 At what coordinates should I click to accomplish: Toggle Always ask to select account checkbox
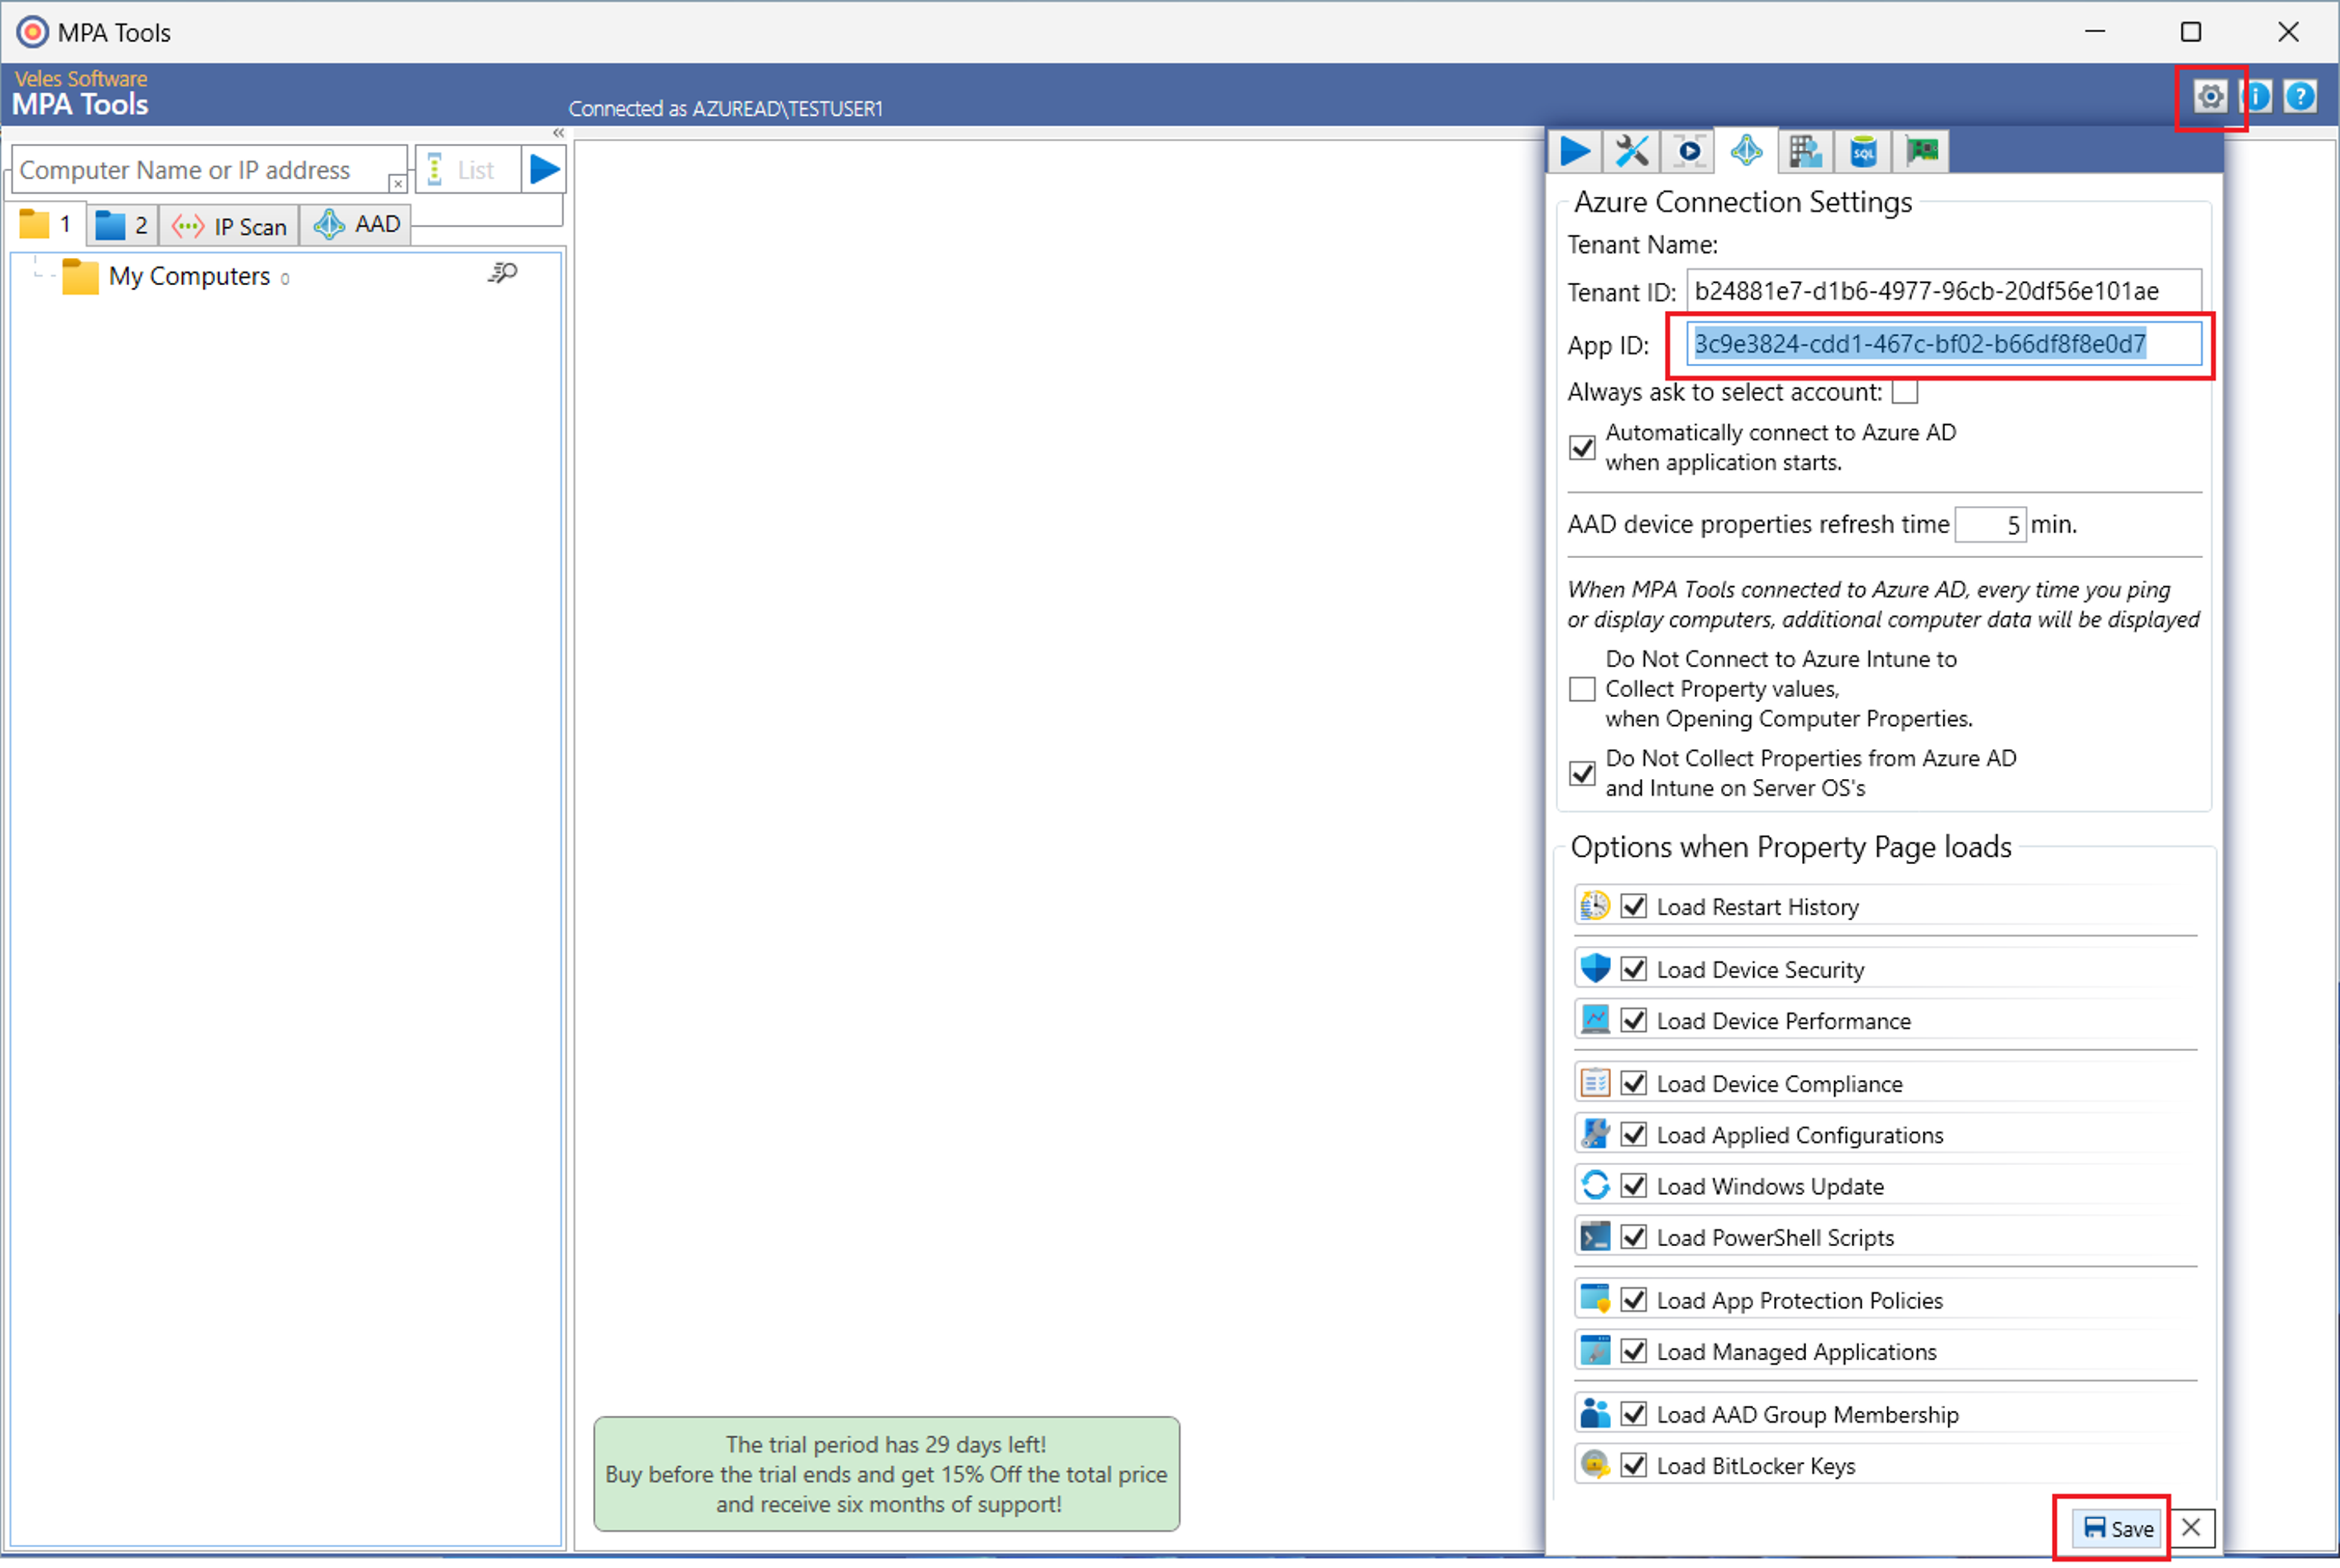point(1905,392)
